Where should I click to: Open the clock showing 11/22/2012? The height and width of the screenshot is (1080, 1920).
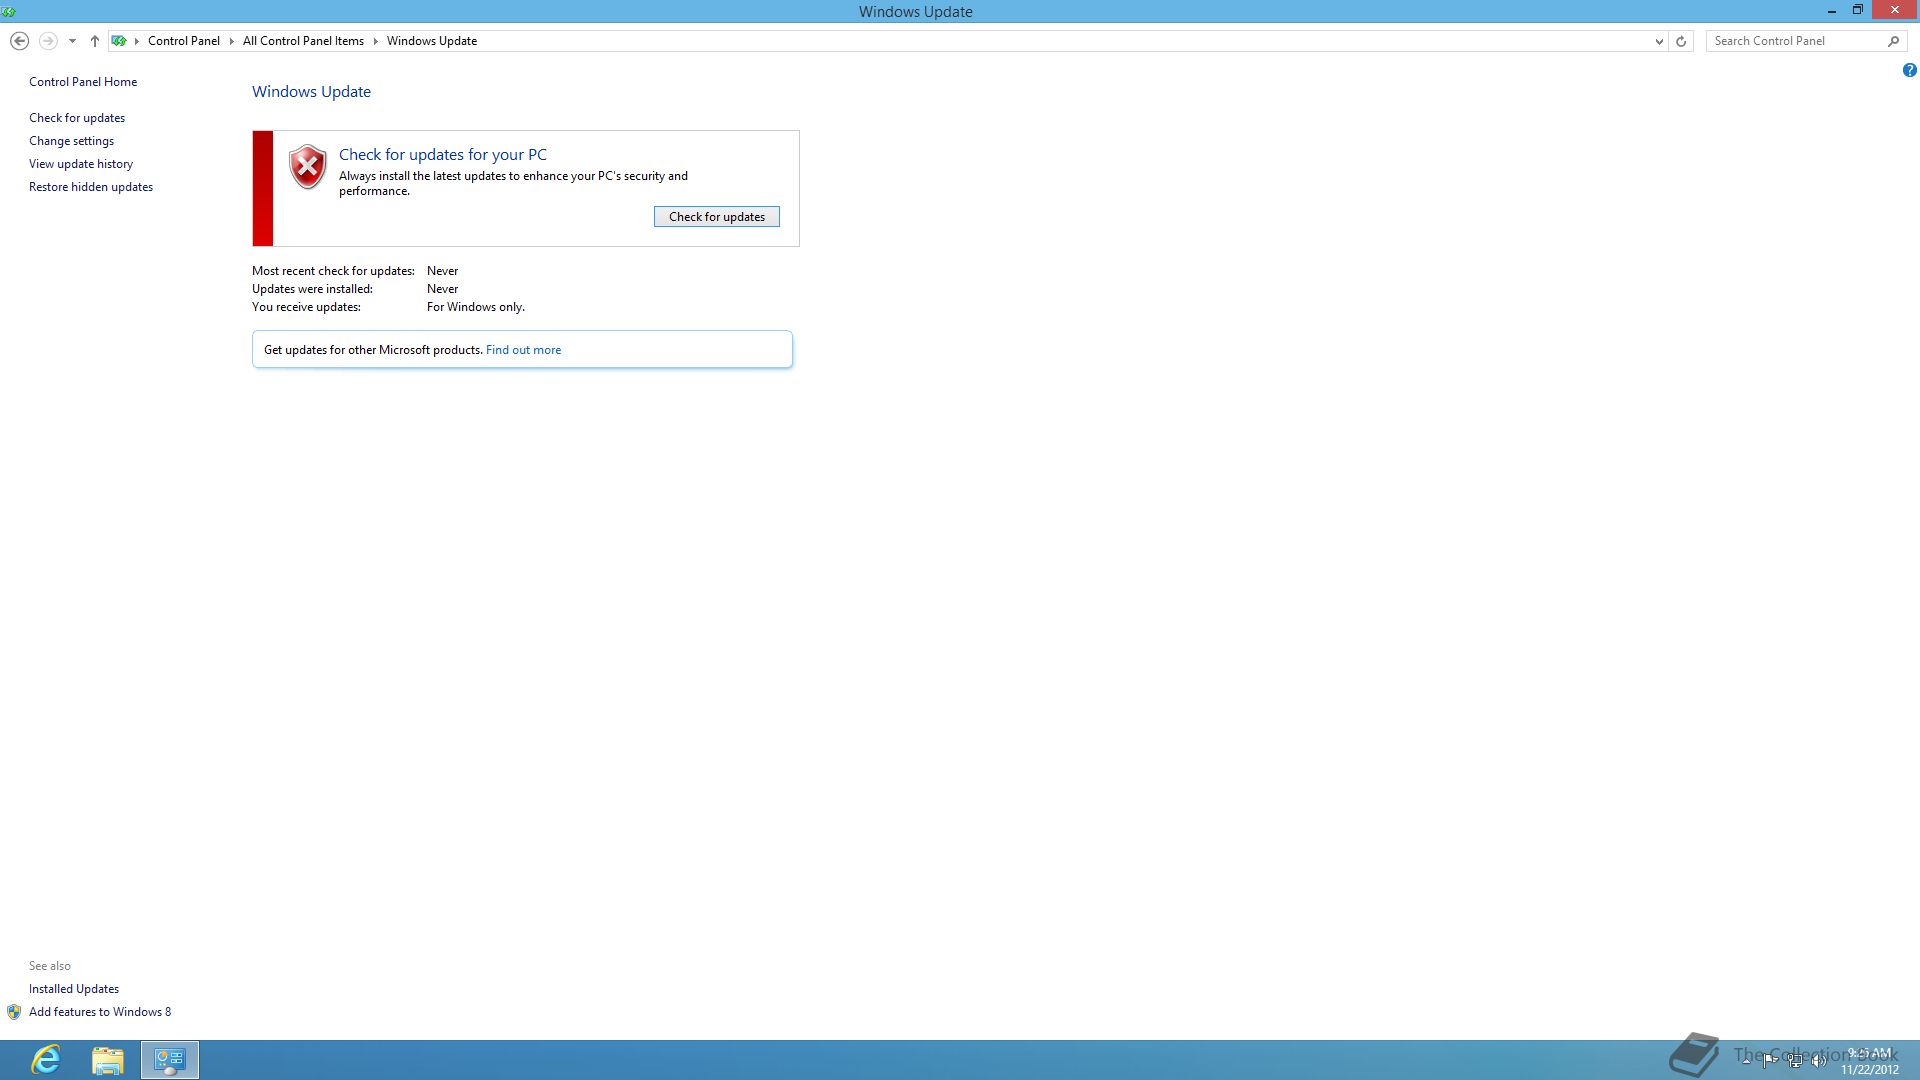pos(1870,1061)
